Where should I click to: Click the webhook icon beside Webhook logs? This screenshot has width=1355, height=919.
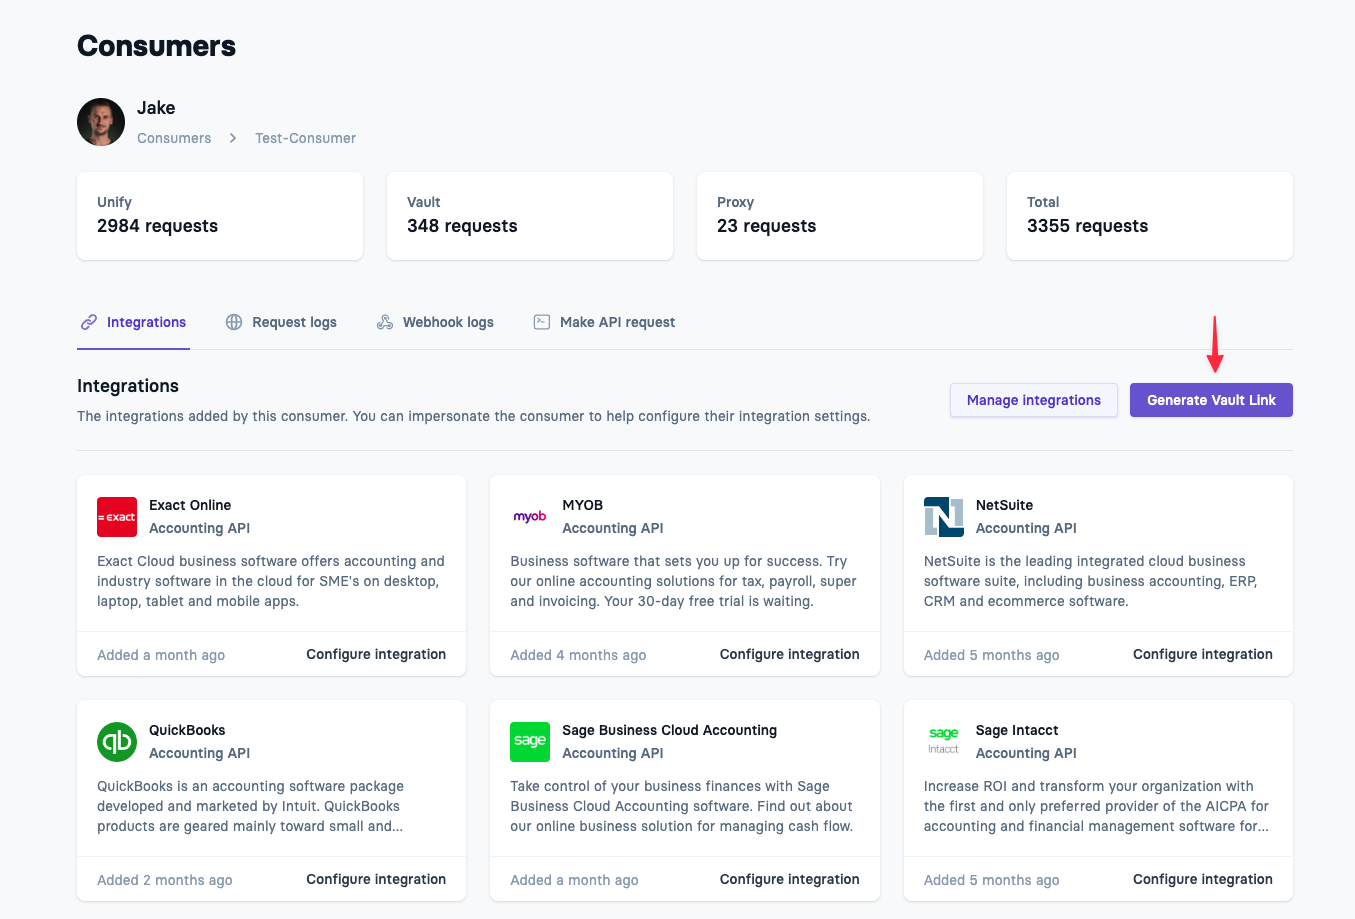coord(385,322)
